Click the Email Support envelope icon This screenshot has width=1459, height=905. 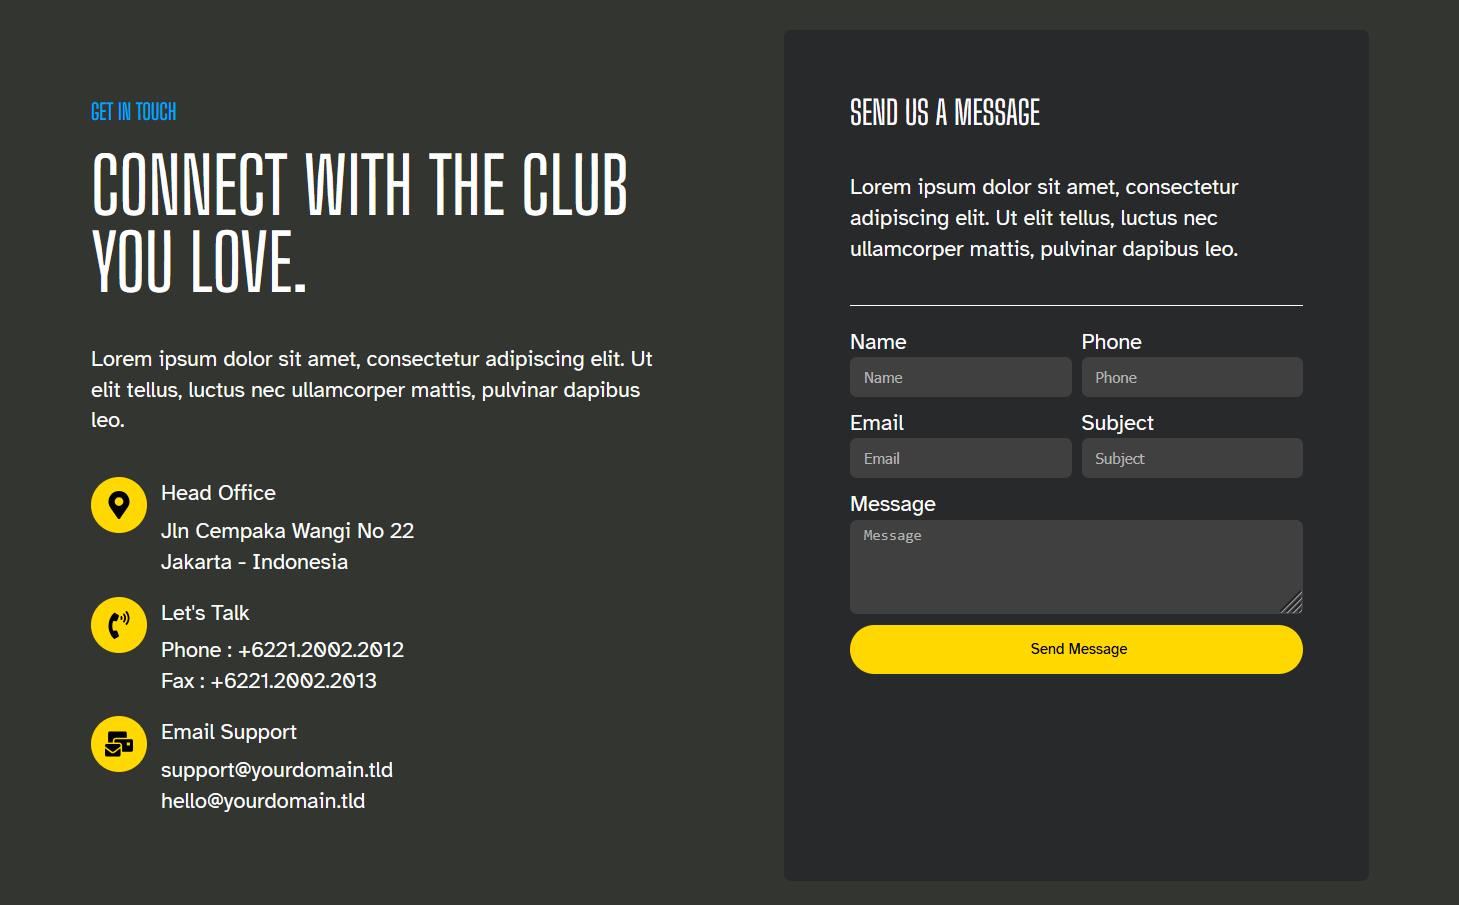pos(119,744)
